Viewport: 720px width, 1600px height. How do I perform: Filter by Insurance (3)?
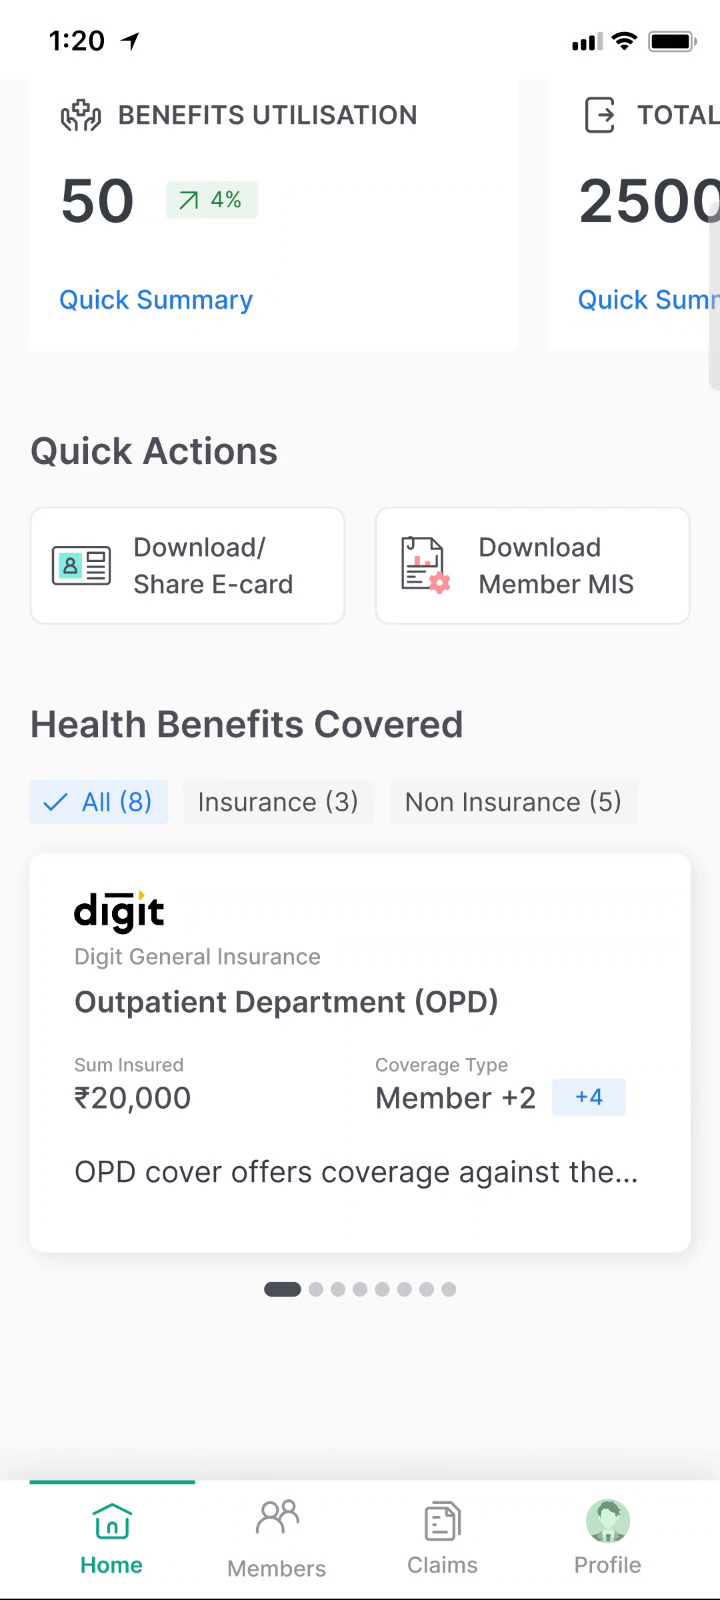click(278, 802)
